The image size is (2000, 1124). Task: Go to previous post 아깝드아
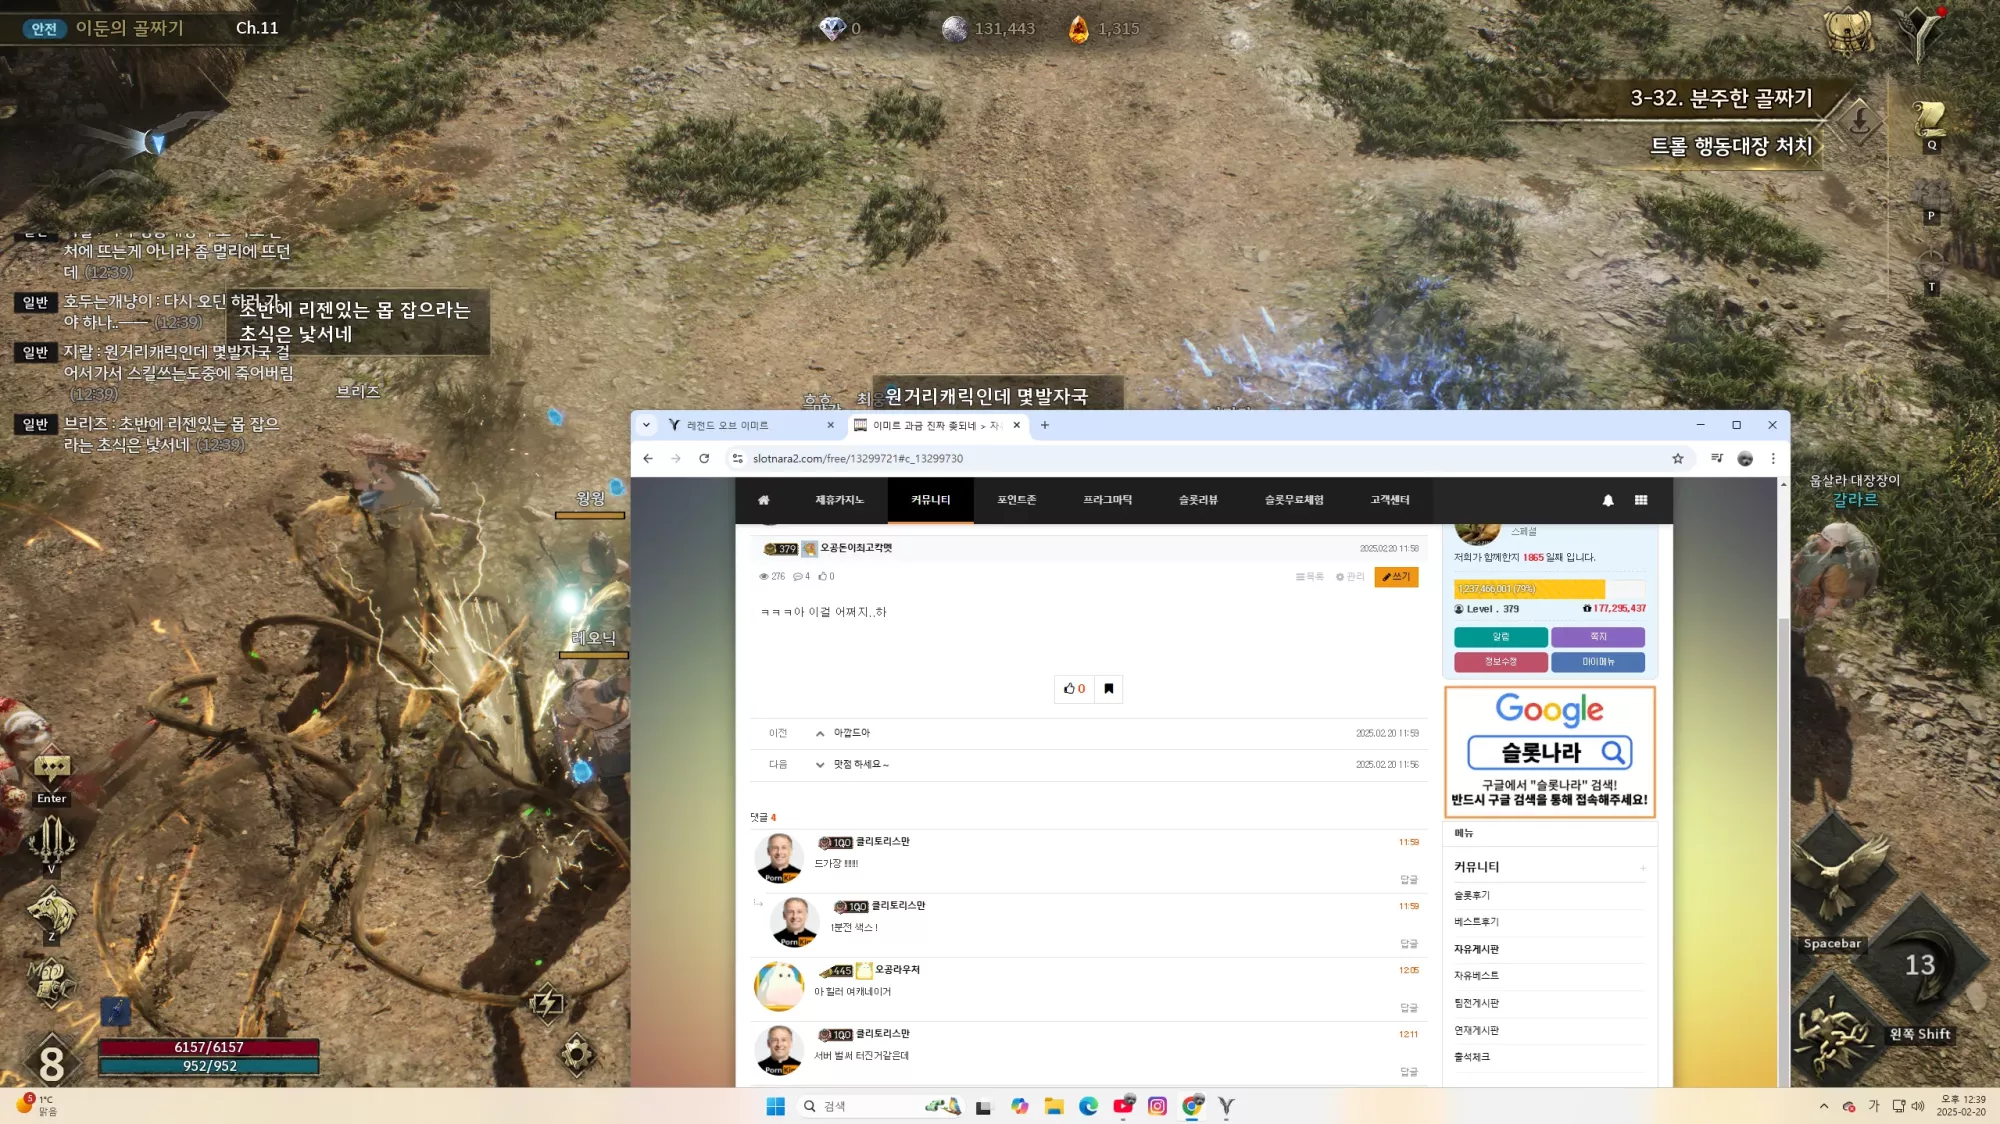click(852, 733)
